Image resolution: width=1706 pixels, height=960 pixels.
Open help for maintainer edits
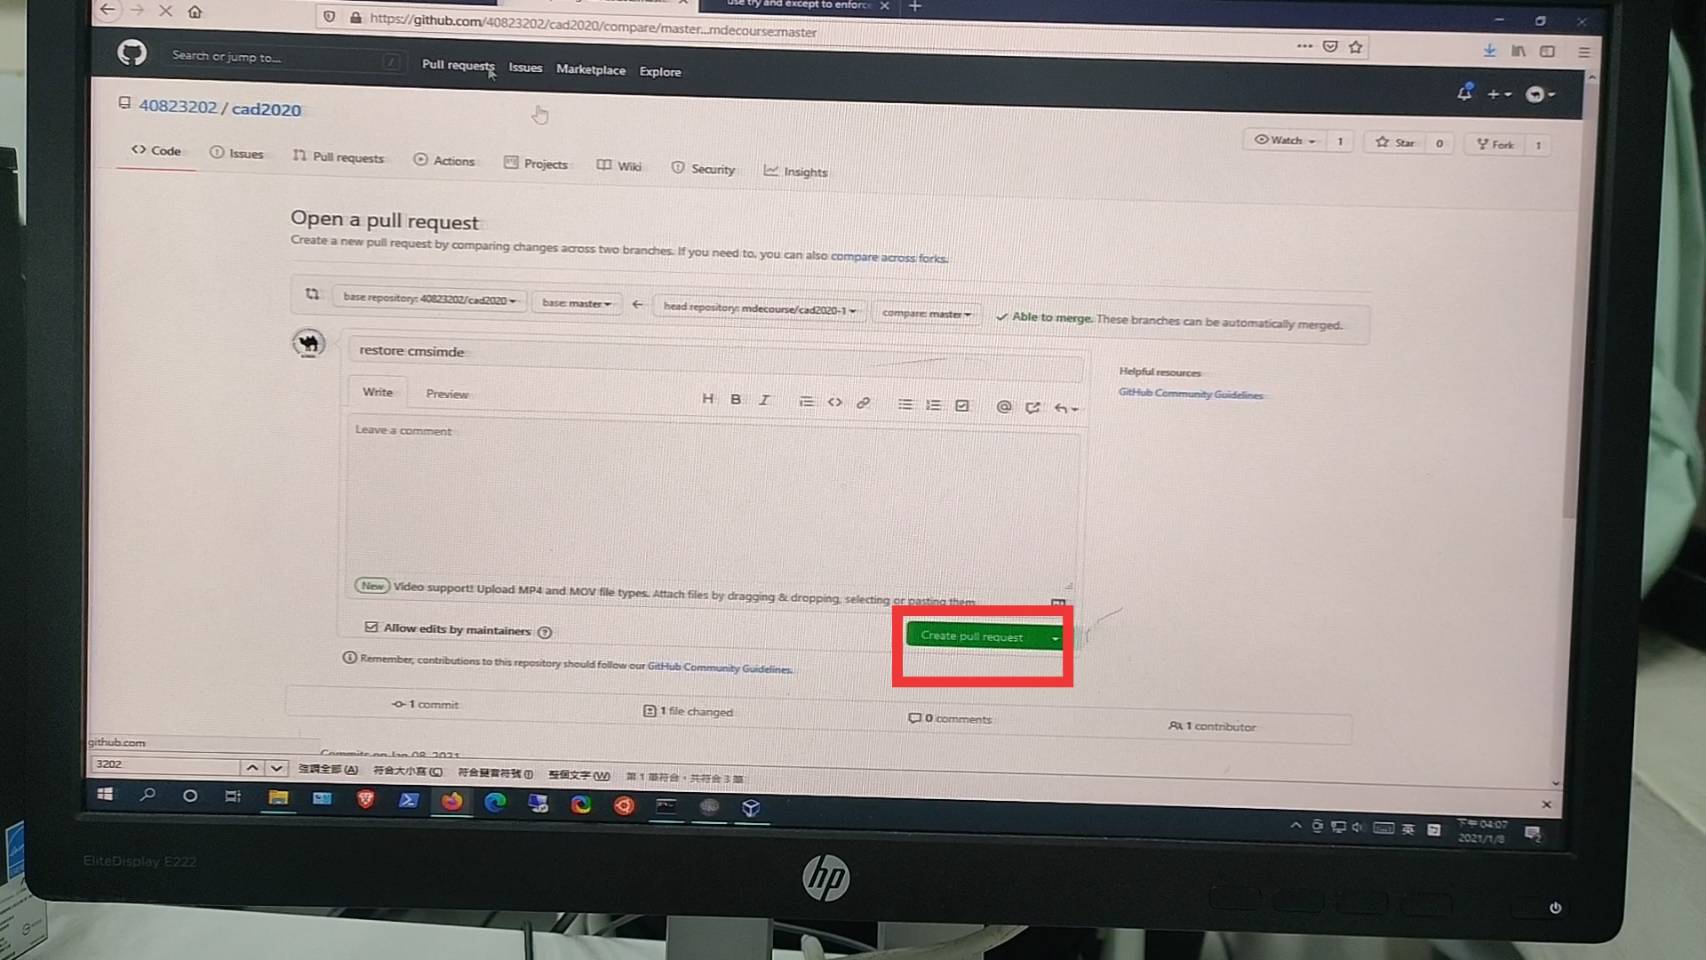point(545,632)
